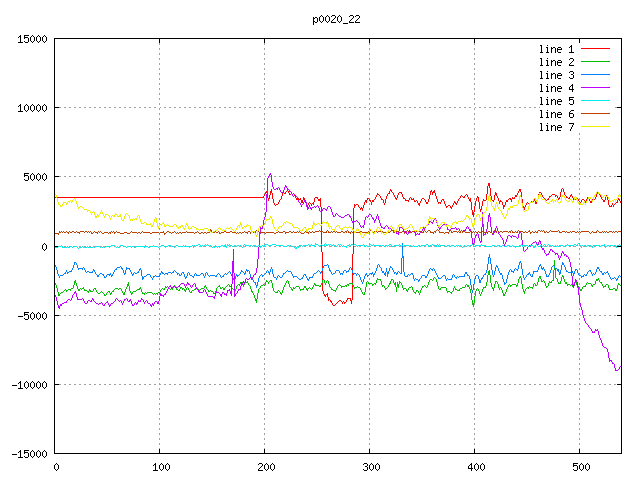Select the "line 1" legend label
The image size is (640, 480).
tap(557, 49)
